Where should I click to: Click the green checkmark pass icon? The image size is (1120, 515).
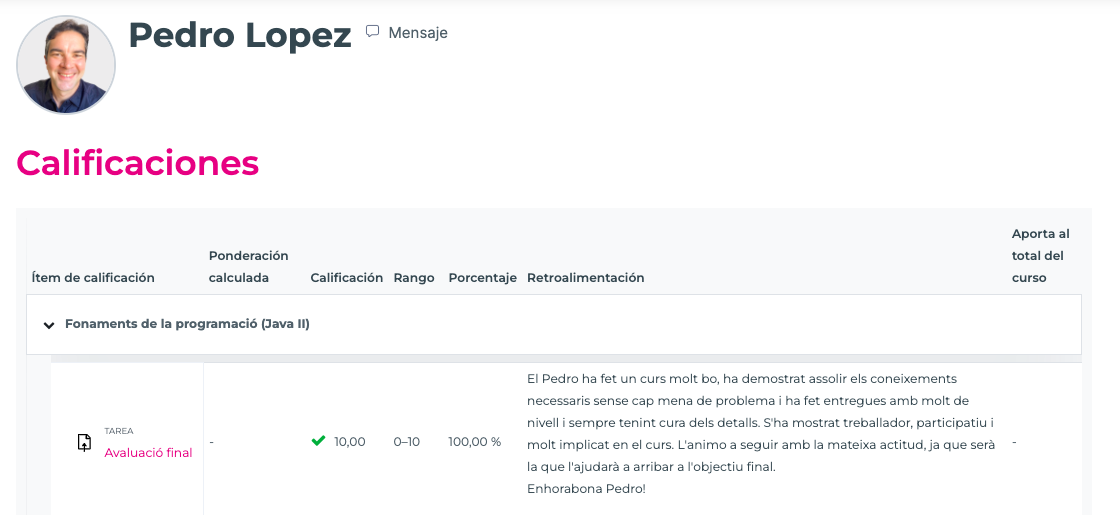tap(318, 441)
